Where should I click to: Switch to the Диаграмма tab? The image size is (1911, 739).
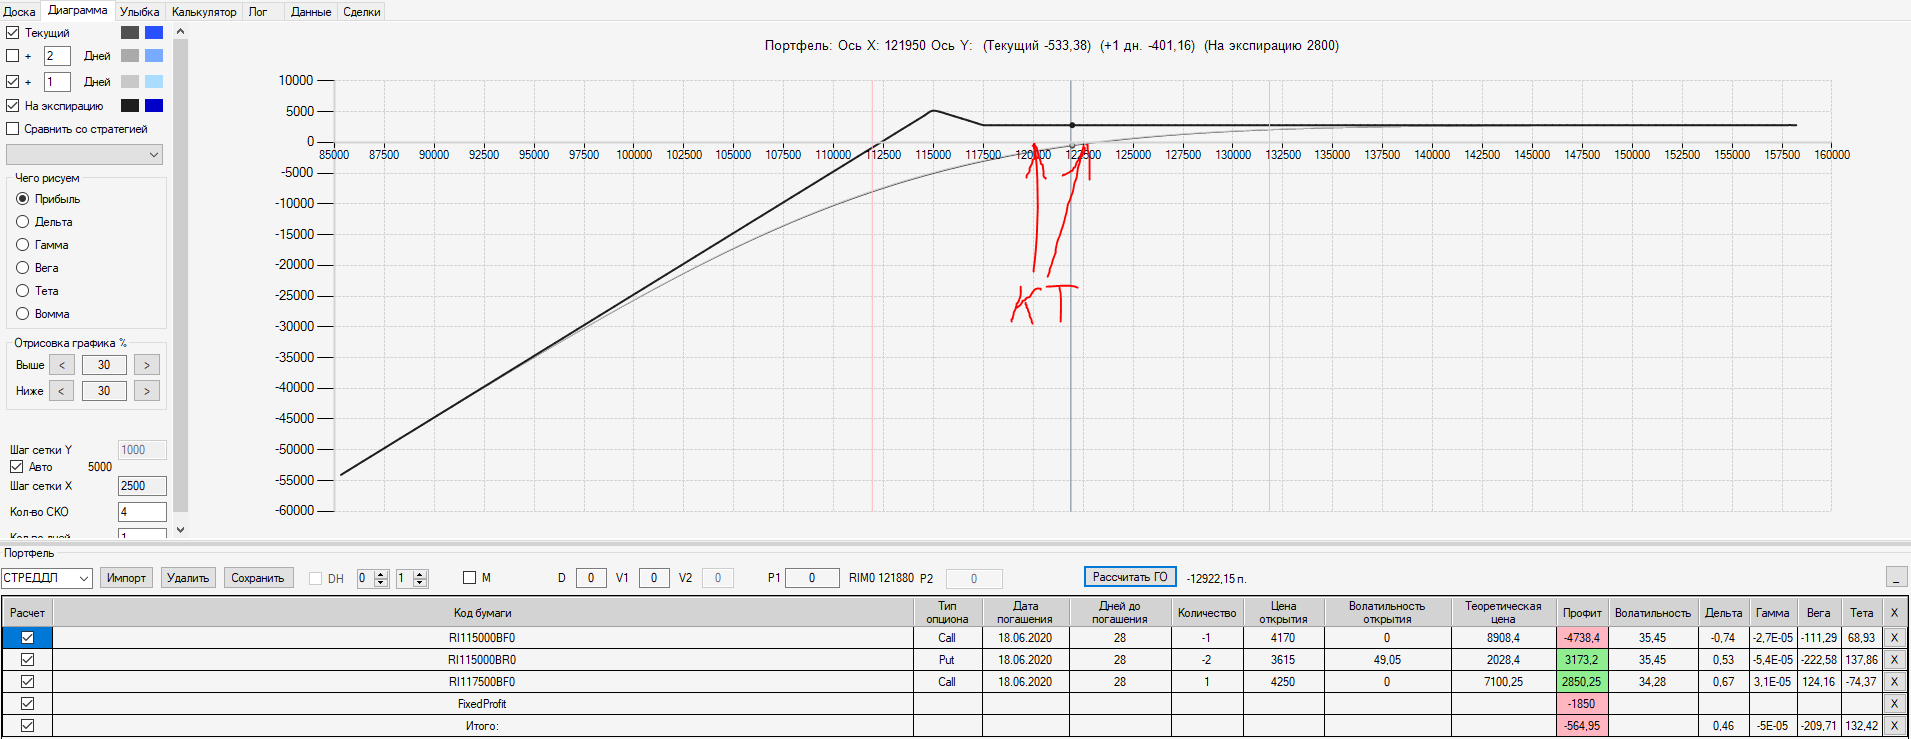click(78, 10)
